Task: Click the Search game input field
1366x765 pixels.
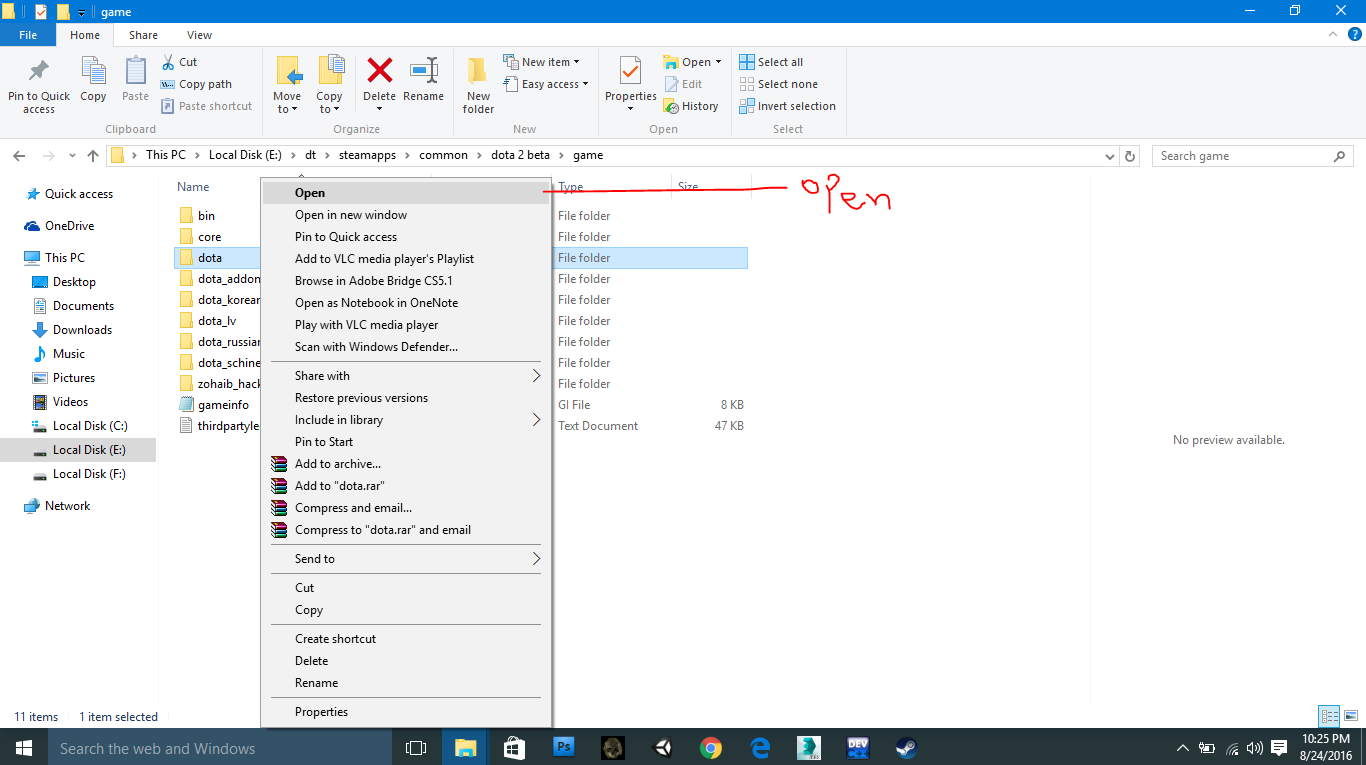Action: (x=1252, y=156)
